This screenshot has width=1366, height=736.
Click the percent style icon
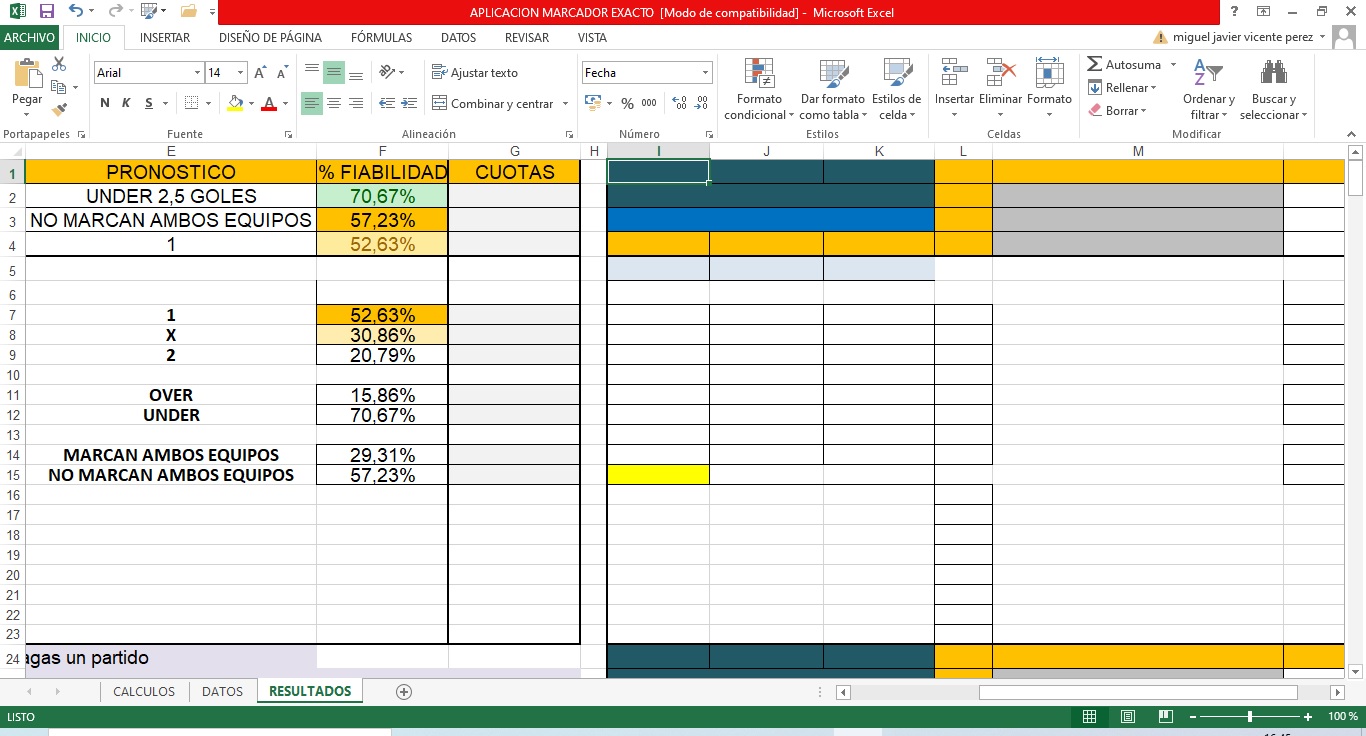(627, 103)
